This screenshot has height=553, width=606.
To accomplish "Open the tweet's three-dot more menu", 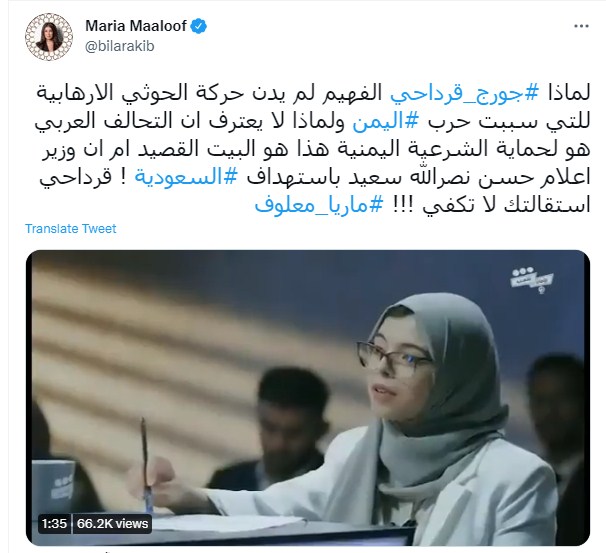I will point(581,27).
